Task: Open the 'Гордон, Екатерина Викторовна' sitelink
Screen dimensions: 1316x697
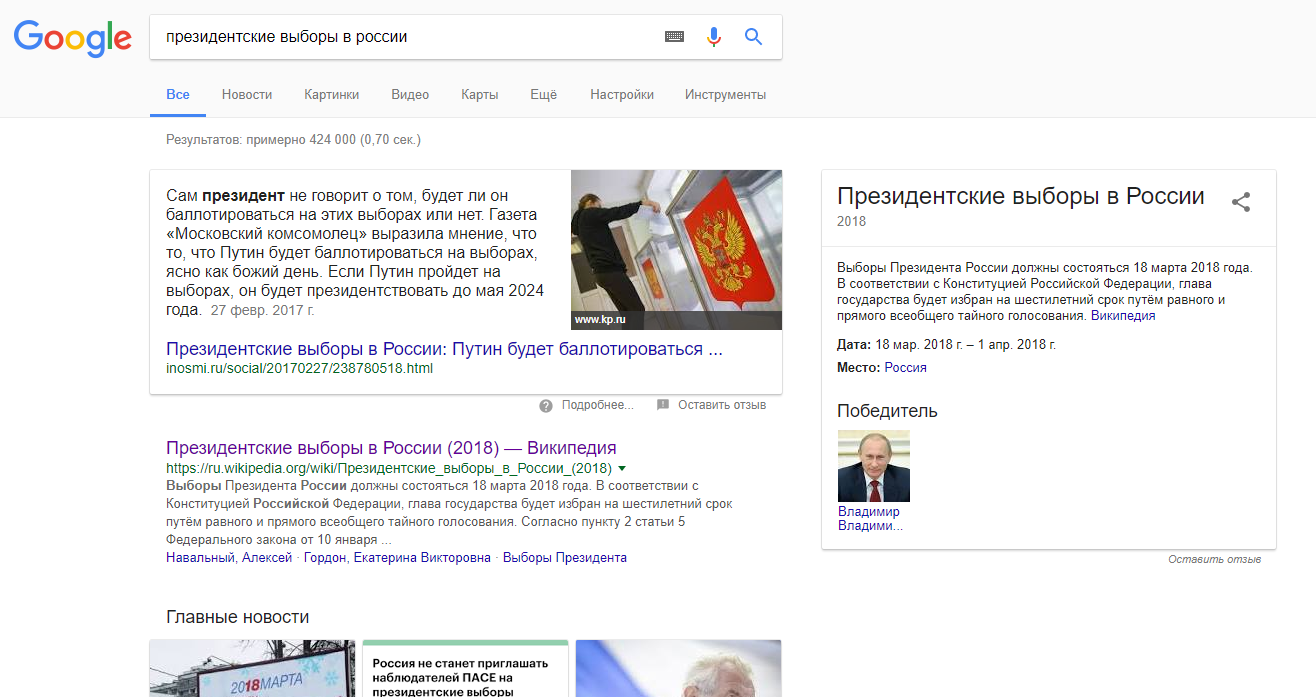Action: (x=397, y=558)
